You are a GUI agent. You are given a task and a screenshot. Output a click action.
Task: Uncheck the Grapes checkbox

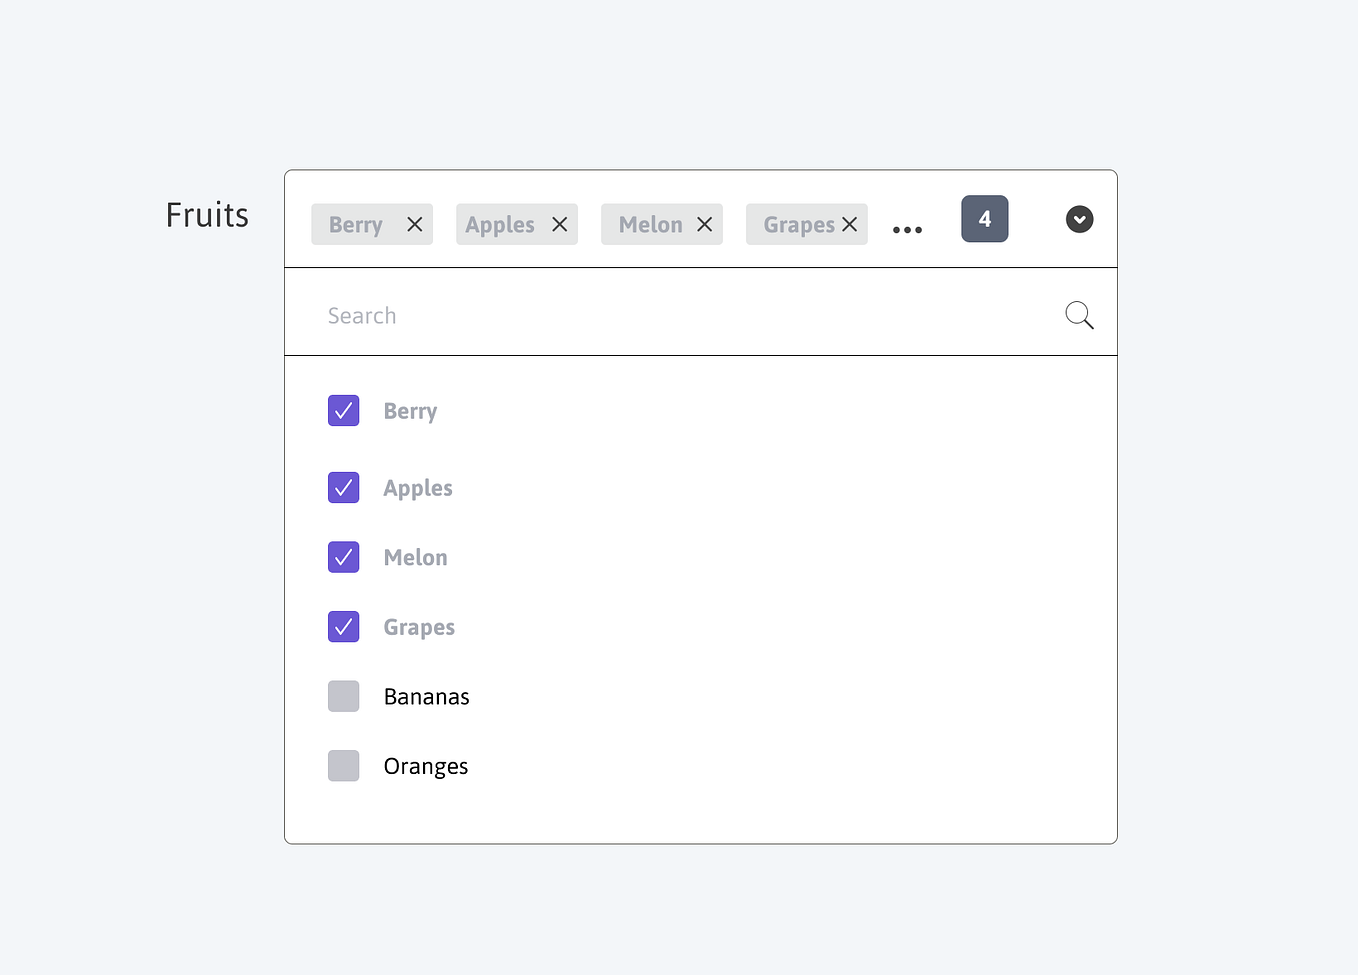click(344, 626)
